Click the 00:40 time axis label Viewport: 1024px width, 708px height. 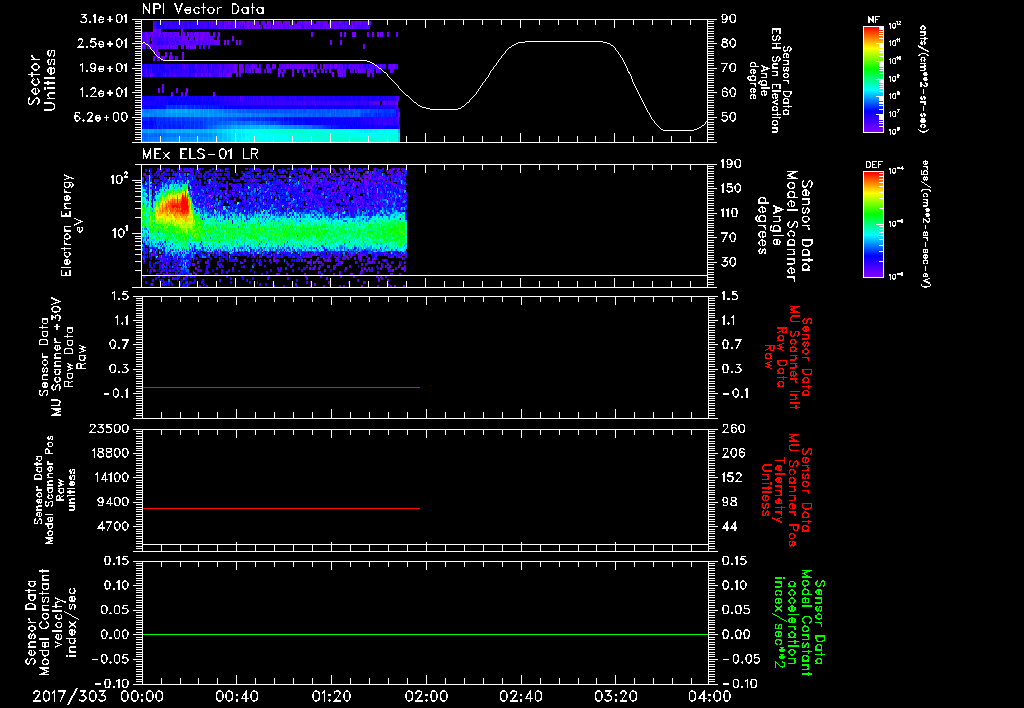(236, 696)
